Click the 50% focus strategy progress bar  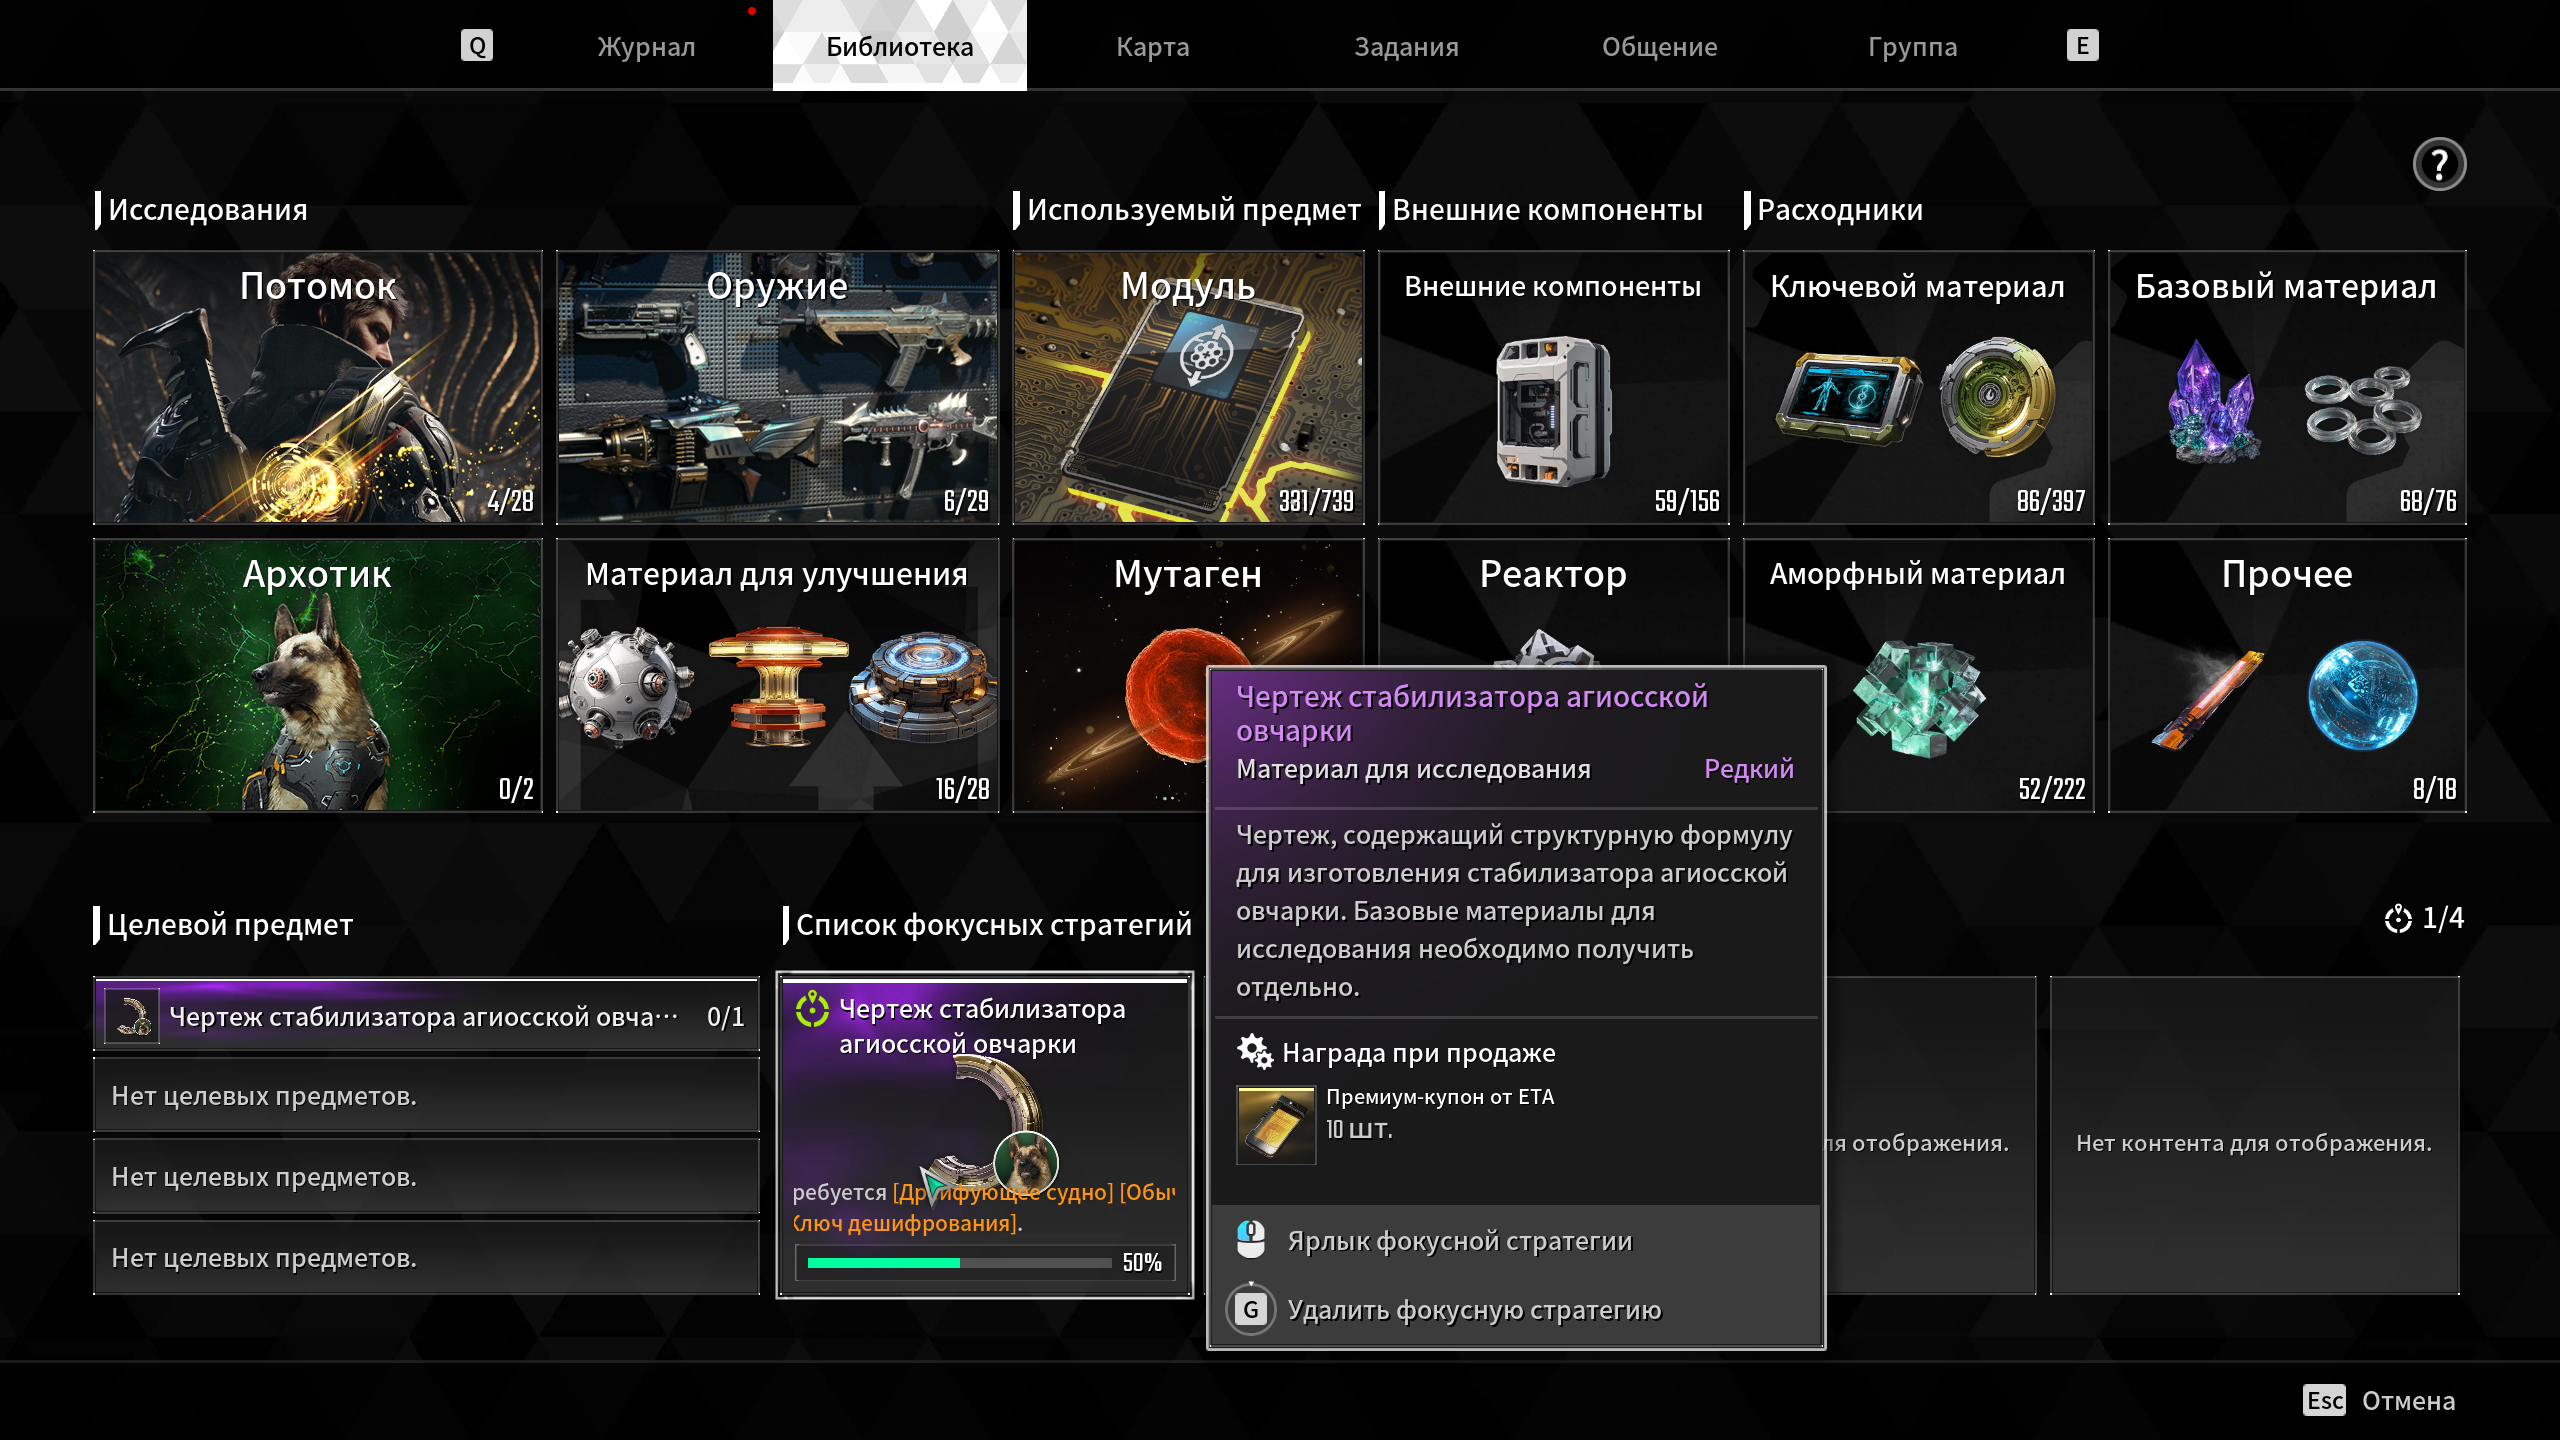(958, 1262)
